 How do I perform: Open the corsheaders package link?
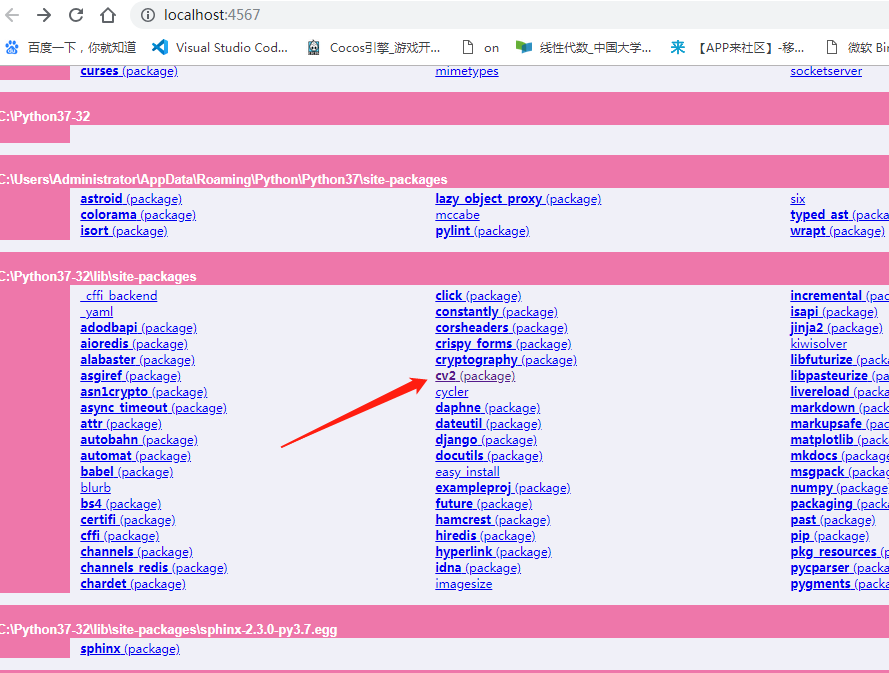(501, 328)
